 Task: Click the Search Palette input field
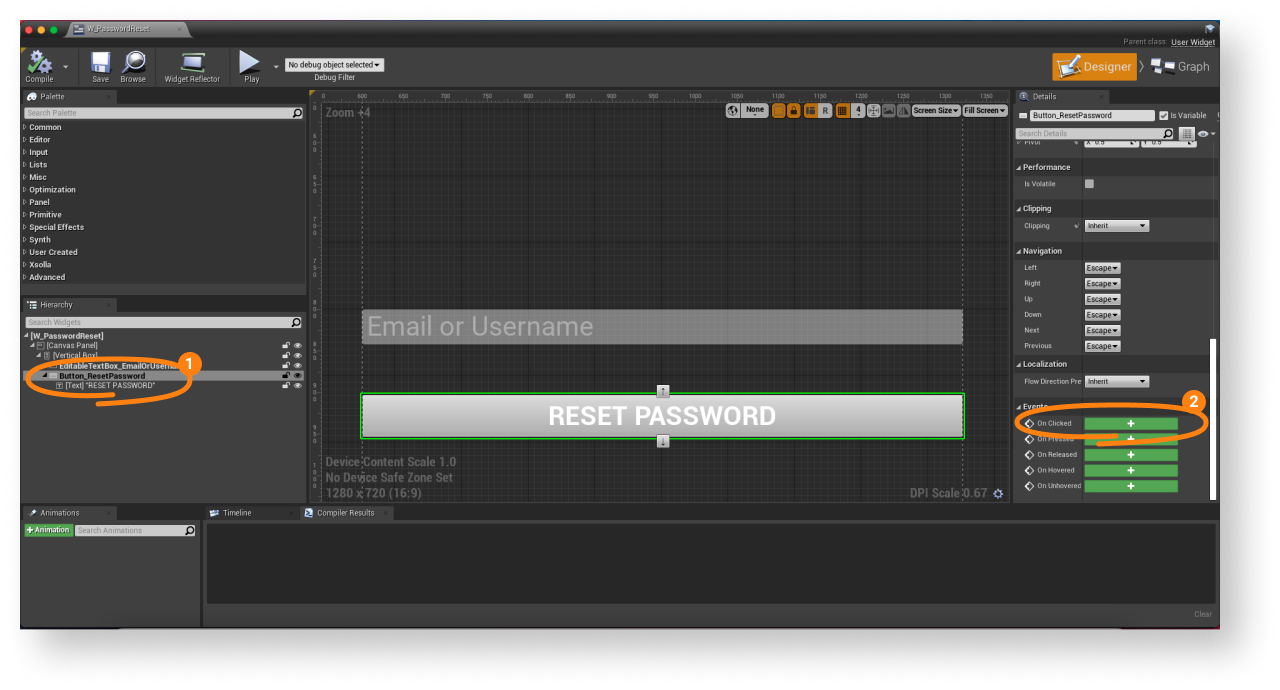point(158,113)
